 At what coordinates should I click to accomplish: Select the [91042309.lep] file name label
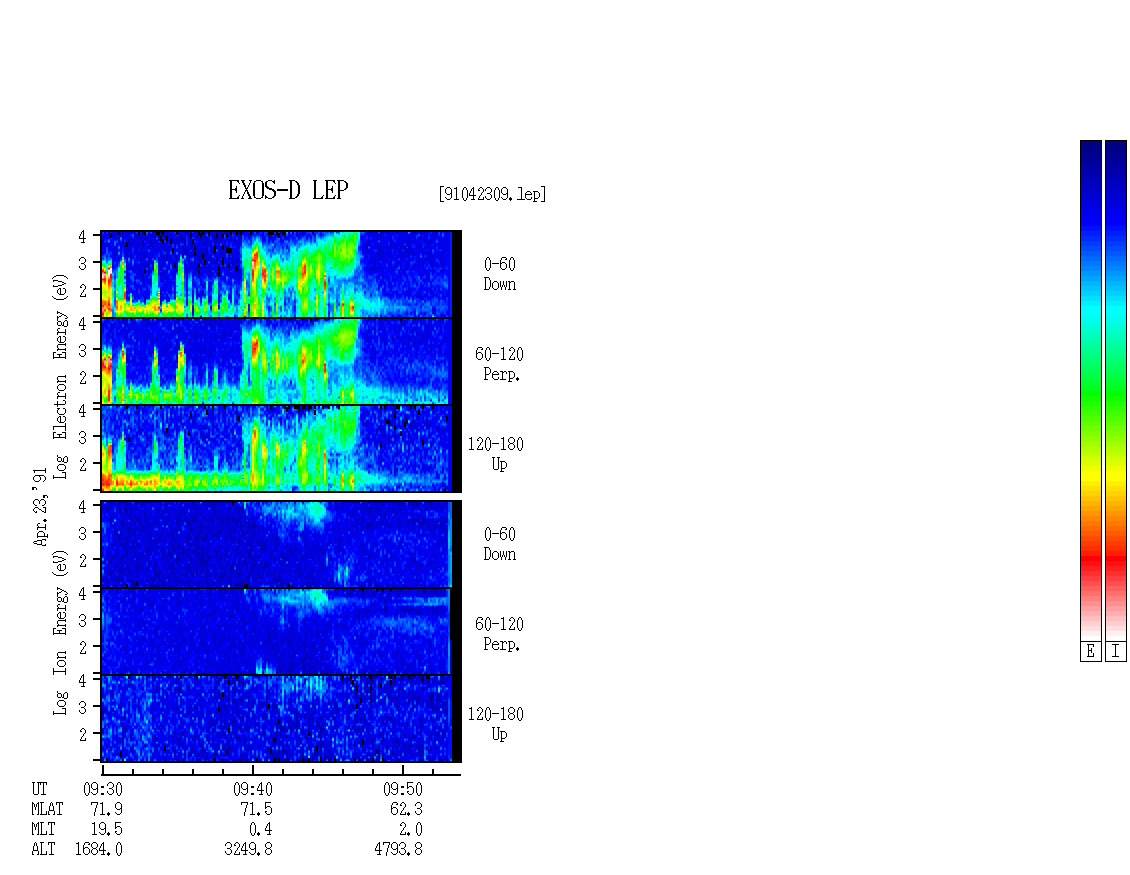point(492,194)
